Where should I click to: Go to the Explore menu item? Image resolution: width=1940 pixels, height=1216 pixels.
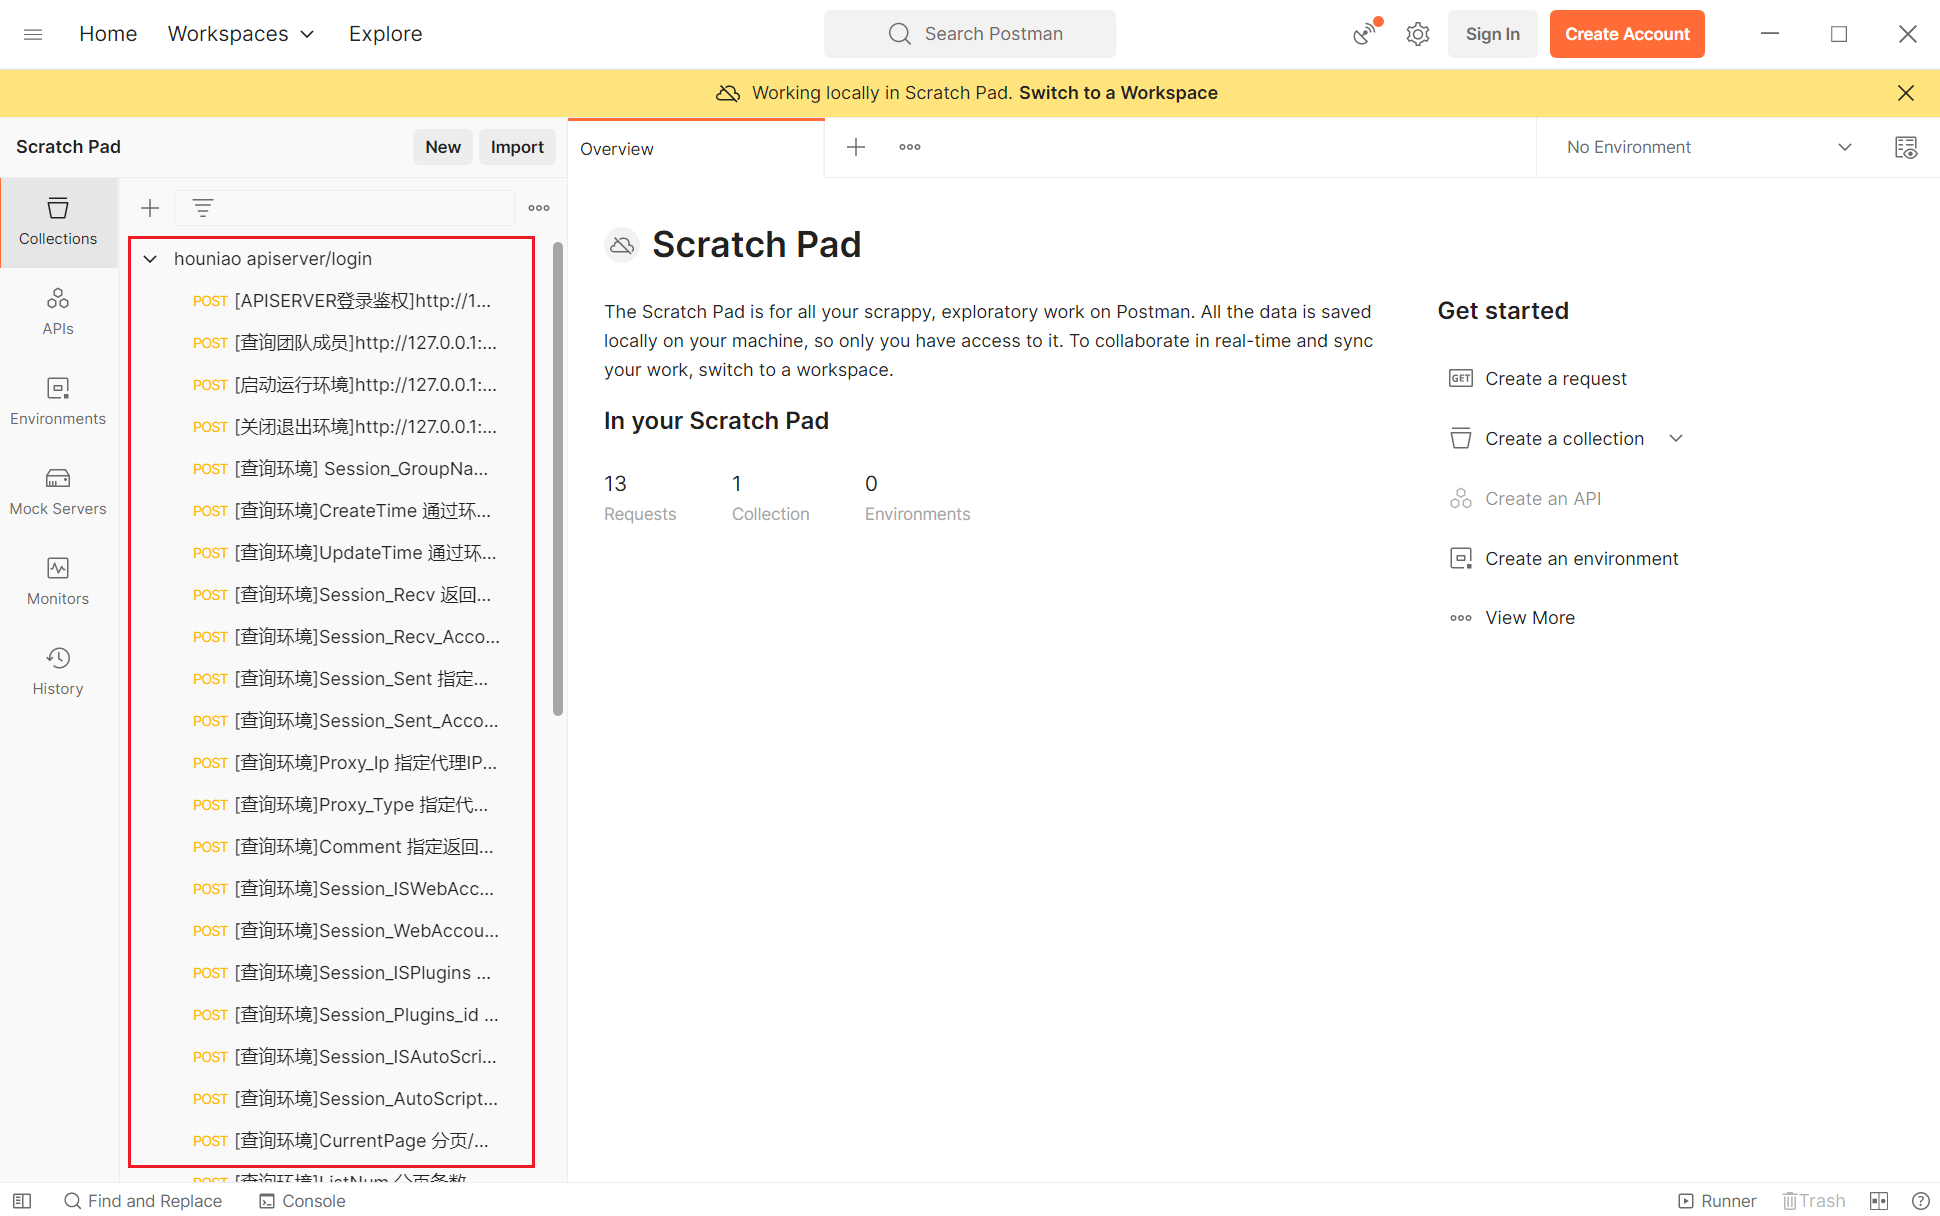point(385,34)
